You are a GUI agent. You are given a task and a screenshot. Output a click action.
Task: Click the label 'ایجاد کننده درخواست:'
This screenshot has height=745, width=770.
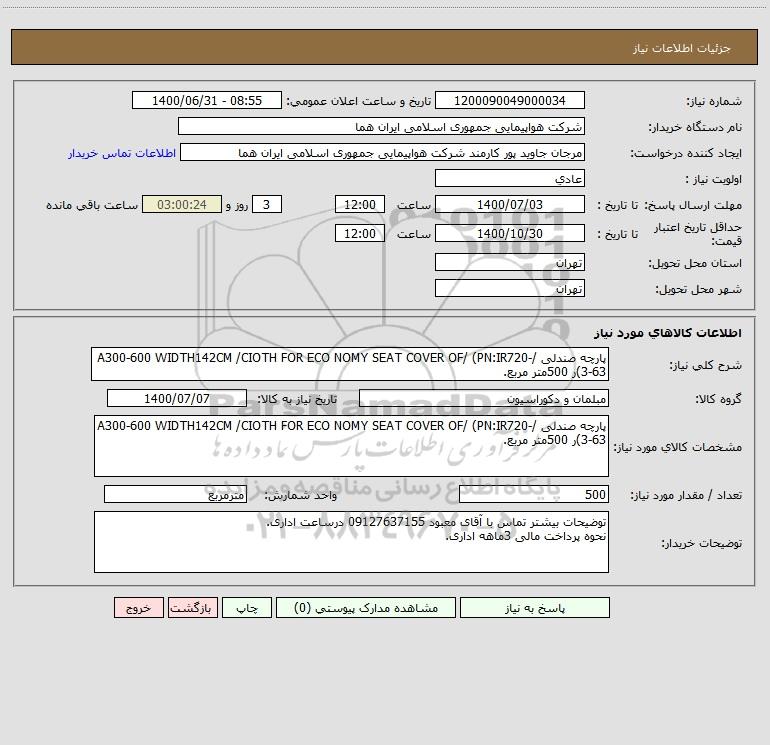686,154
